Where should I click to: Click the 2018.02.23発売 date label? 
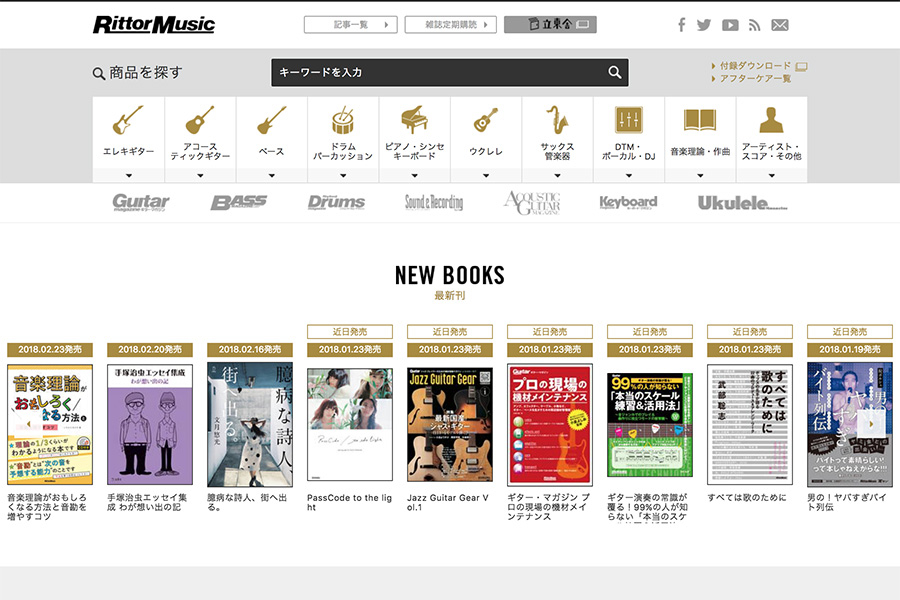50,349
